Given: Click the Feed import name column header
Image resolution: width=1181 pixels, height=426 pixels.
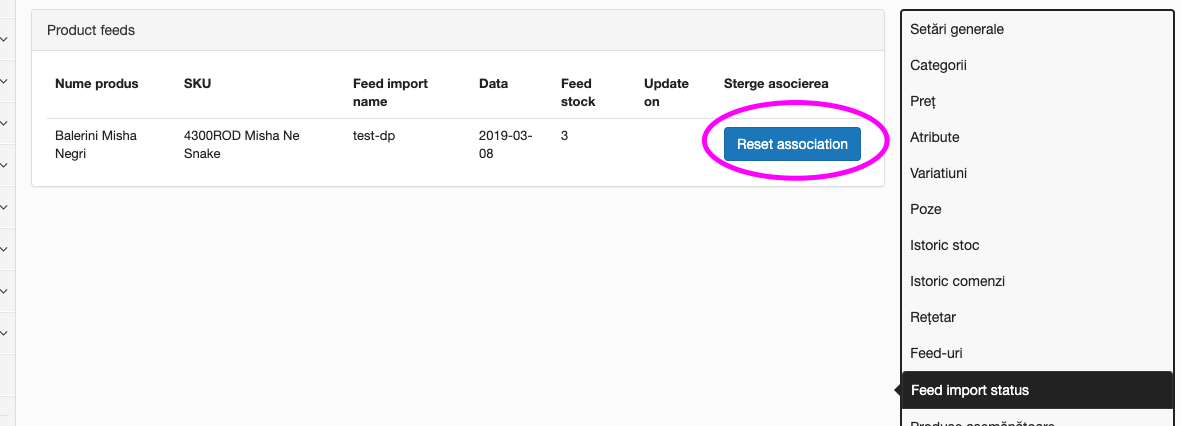Looking at the screenshot, I should [390, 93].
